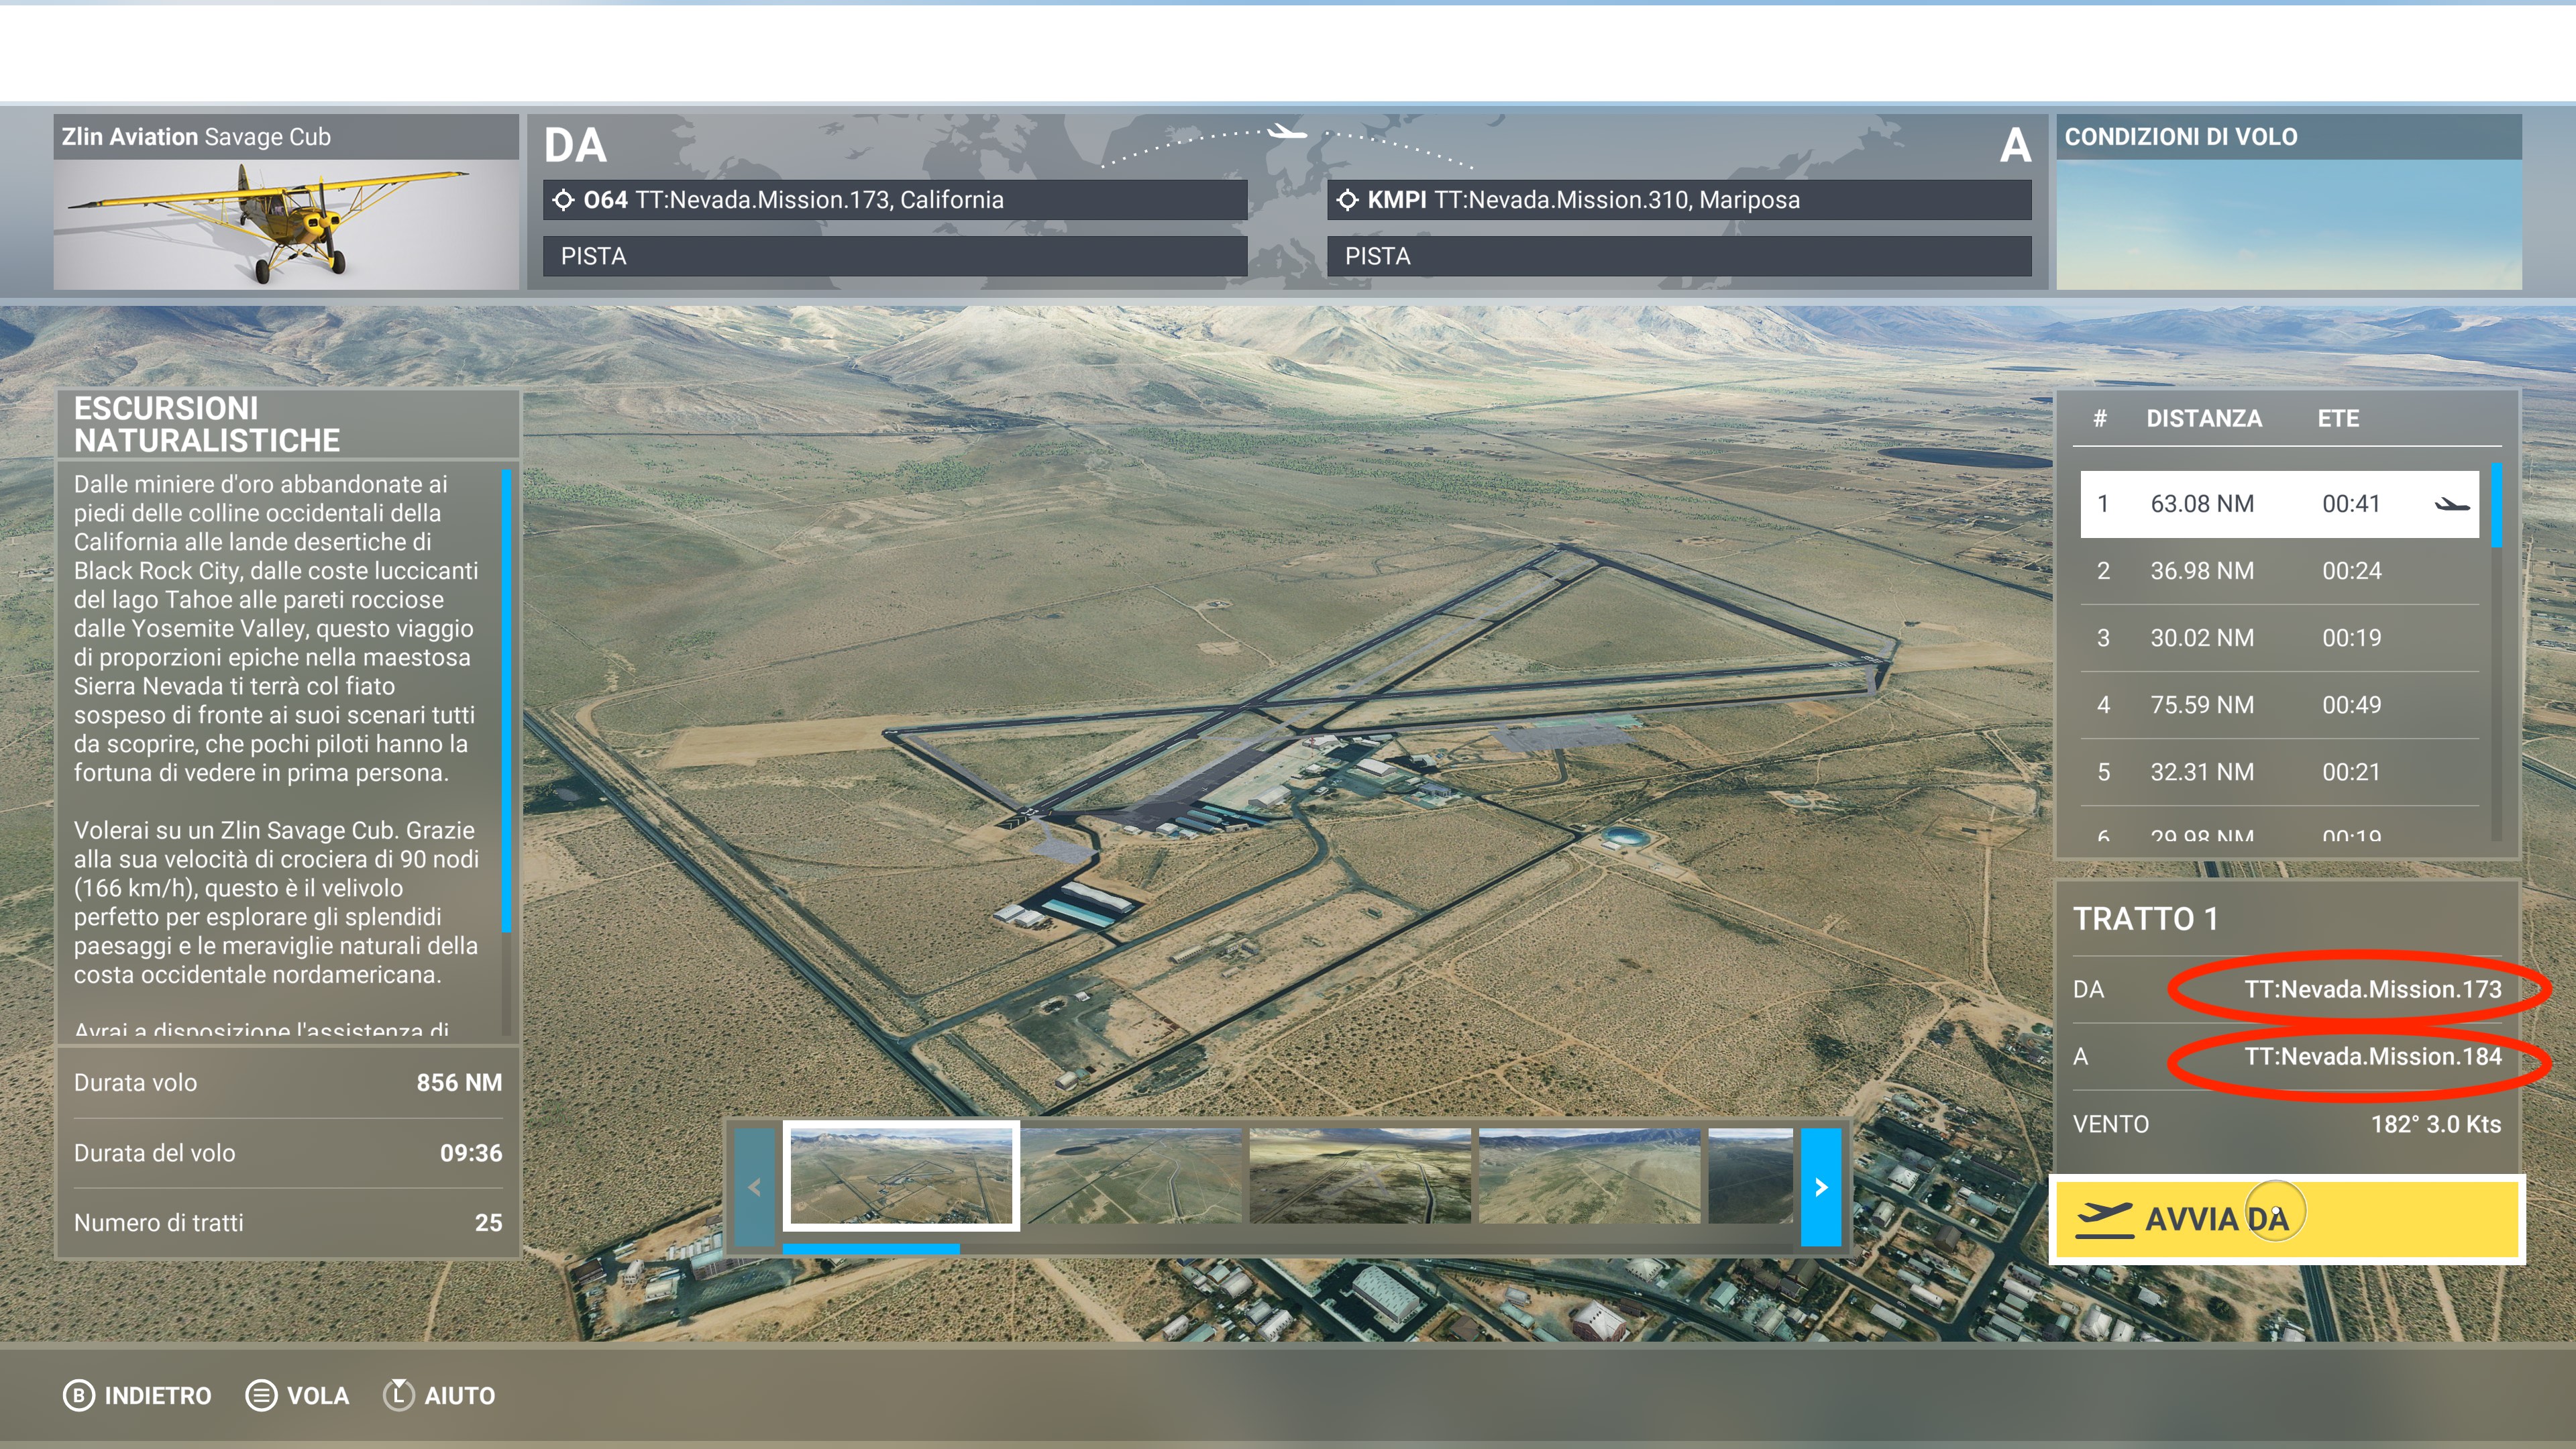Show next gallery images with right arrow
This screenshot has height=1449, width=2576.
1821,1187
